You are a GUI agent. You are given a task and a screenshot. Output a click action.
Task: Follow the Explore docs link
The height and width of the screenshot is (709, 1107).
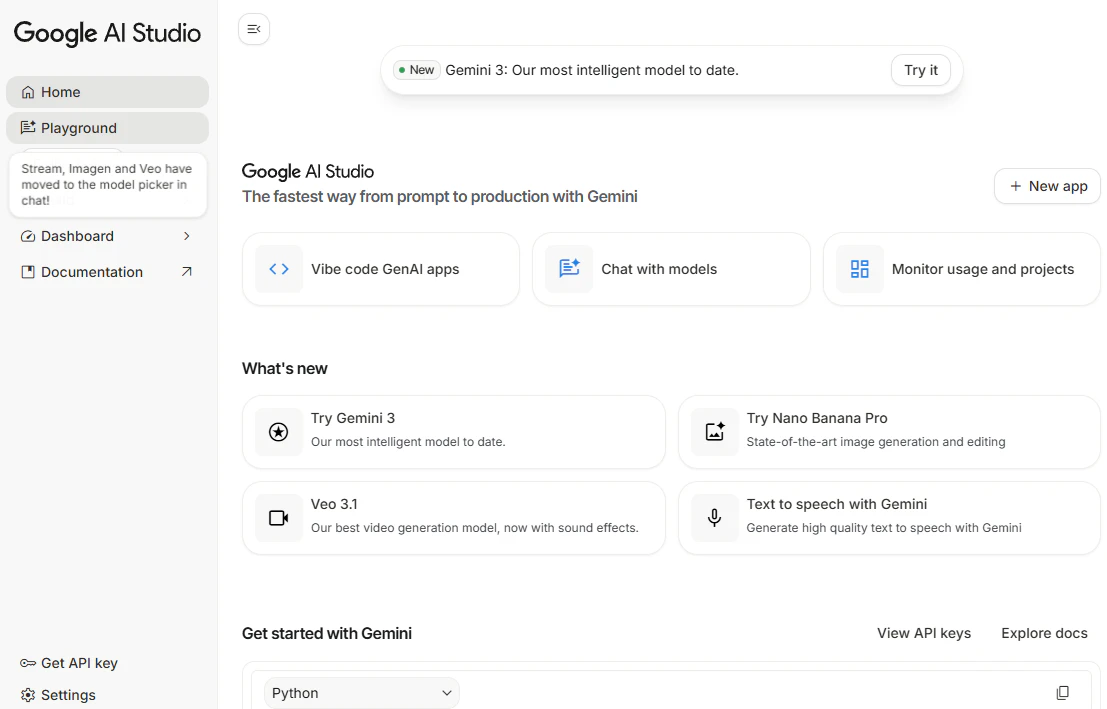coord(1044,633)
